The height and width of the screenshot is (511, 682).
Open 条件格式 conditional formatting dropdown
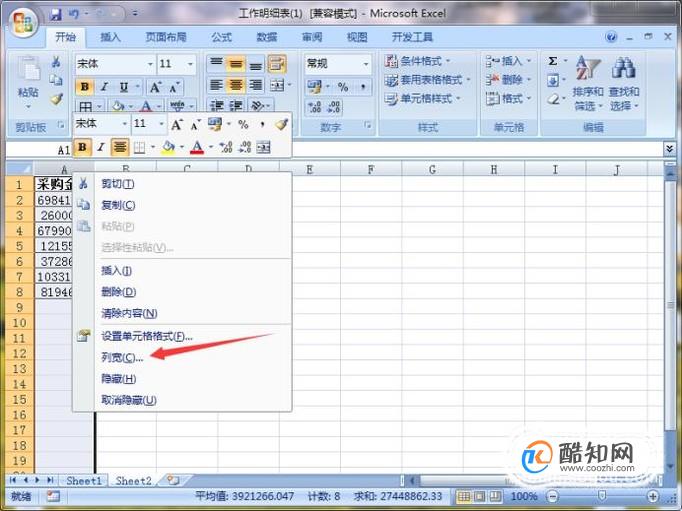click(x=418, y=61)
